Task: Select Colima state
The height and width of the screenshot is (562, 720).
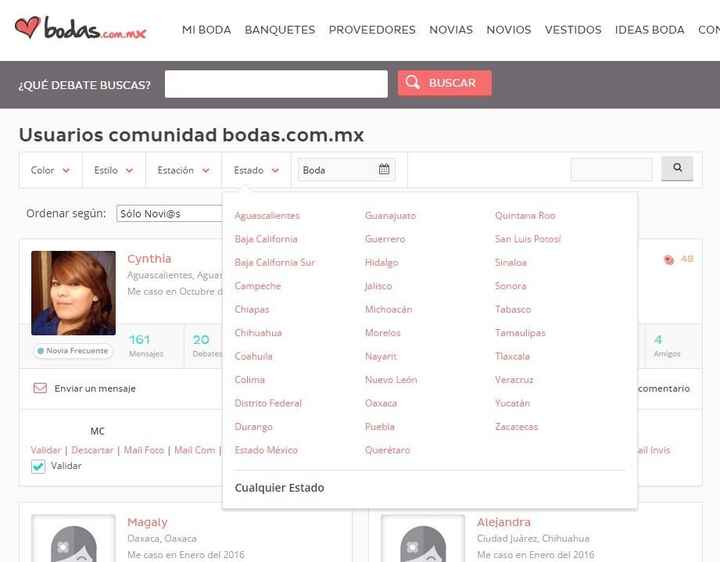Action: coord(249,379)
